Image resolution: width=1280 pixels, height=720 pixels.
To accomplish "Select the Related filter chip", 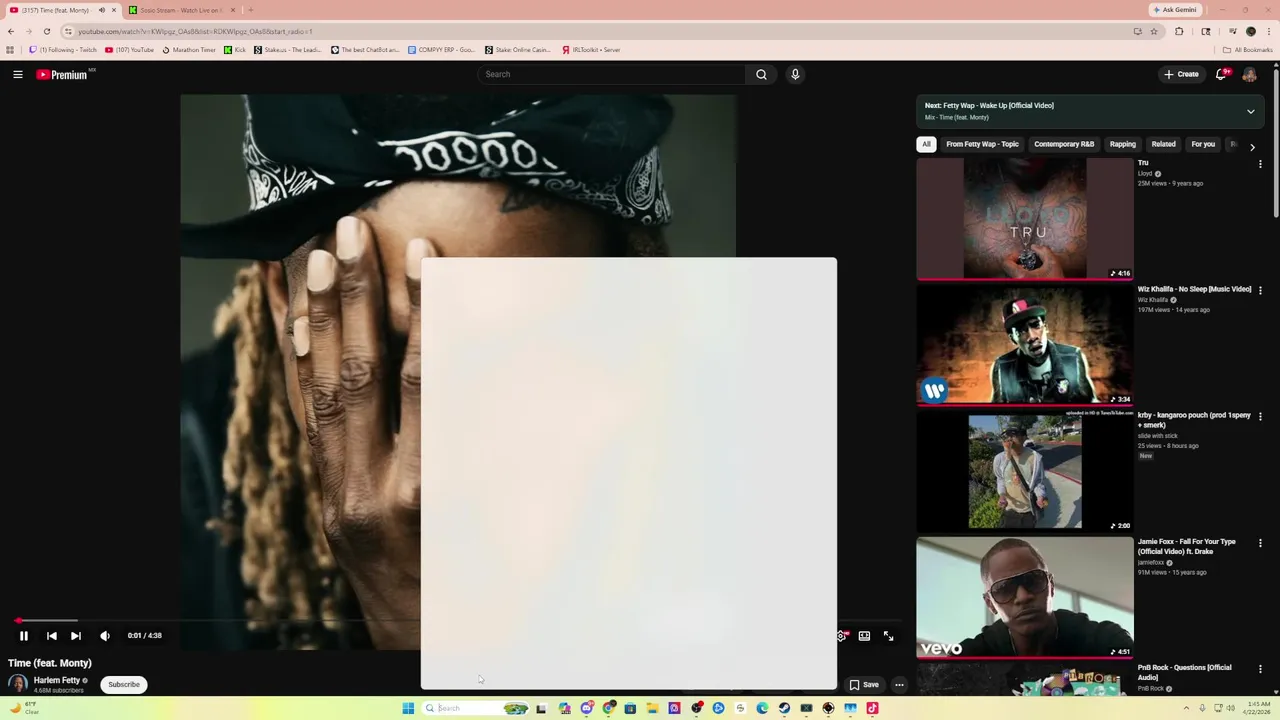I will coord(1163,144).
